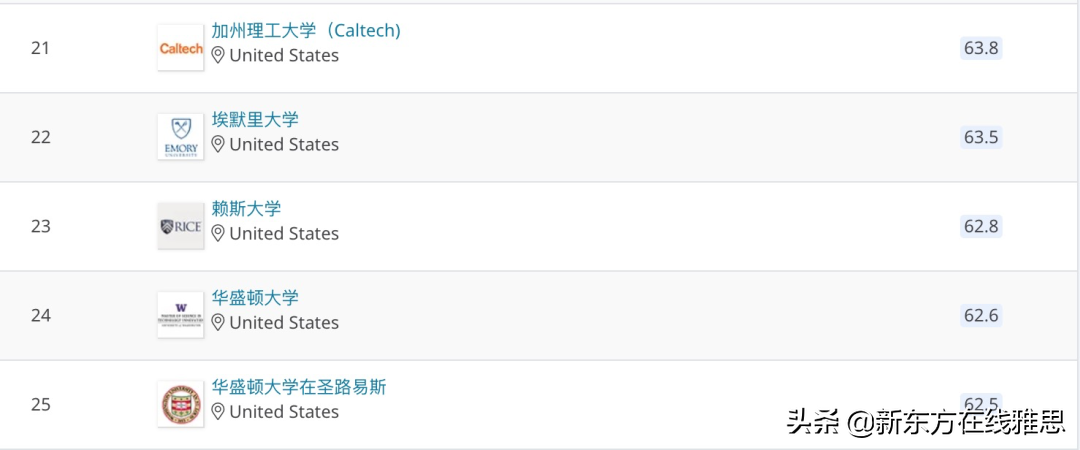Click the Caltech logo icon

tap(180, 48)
